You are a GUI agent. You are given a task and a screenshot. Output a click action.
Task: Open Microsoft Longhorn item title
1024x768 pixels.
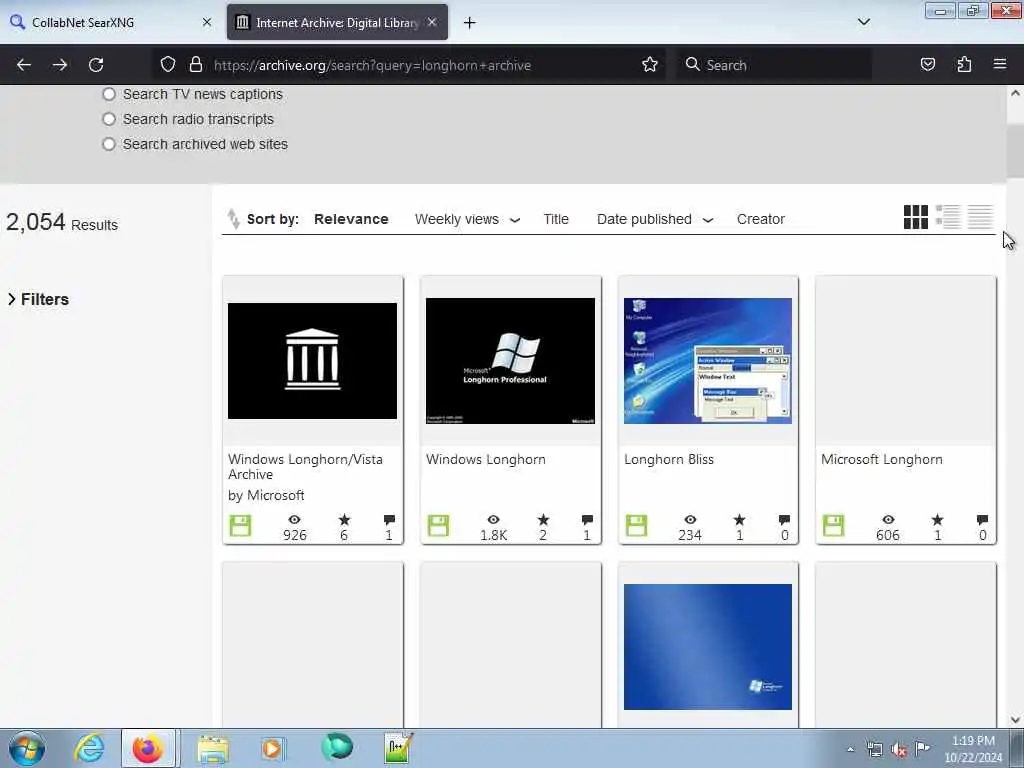[882, 460]
